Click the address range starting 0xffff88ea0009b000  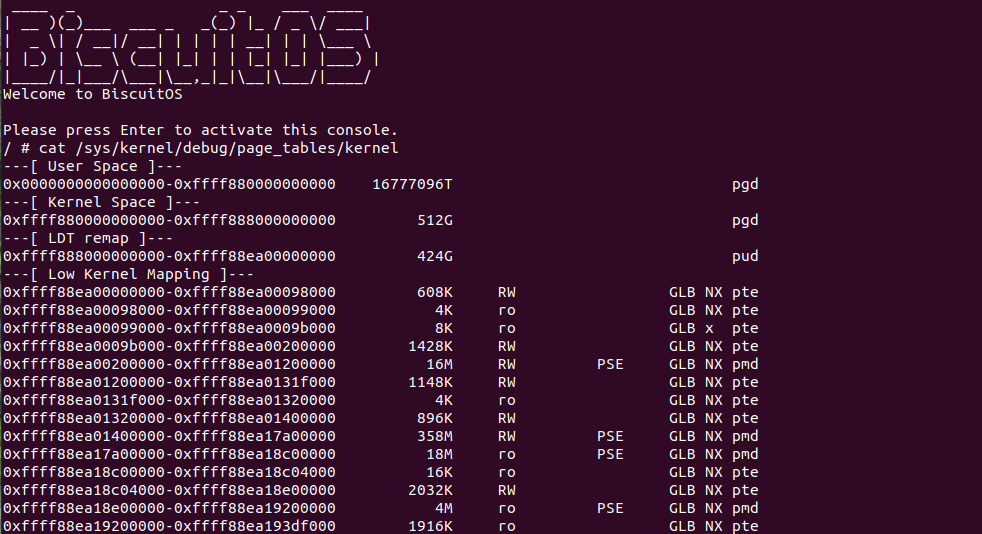point(169,346)
